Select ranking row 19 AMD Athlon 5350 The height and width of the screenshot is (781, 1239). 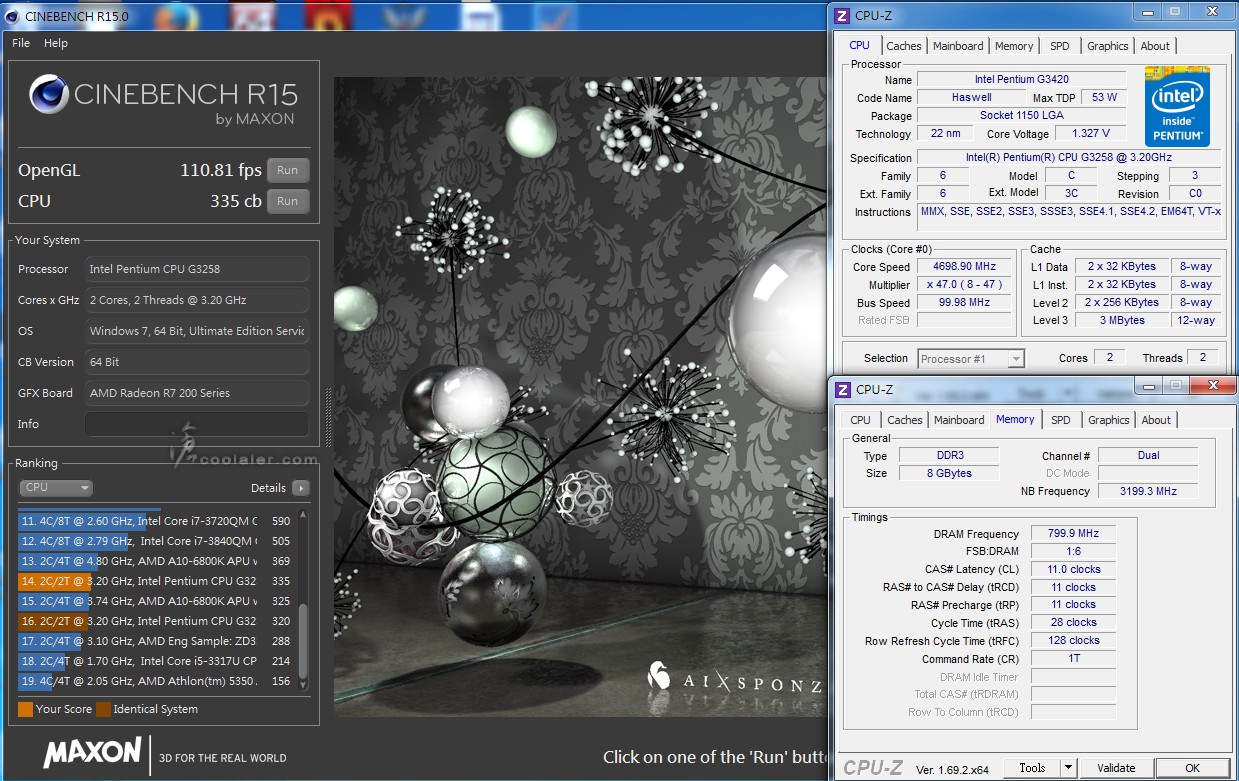pyautogui.click(x=155, y=681)
